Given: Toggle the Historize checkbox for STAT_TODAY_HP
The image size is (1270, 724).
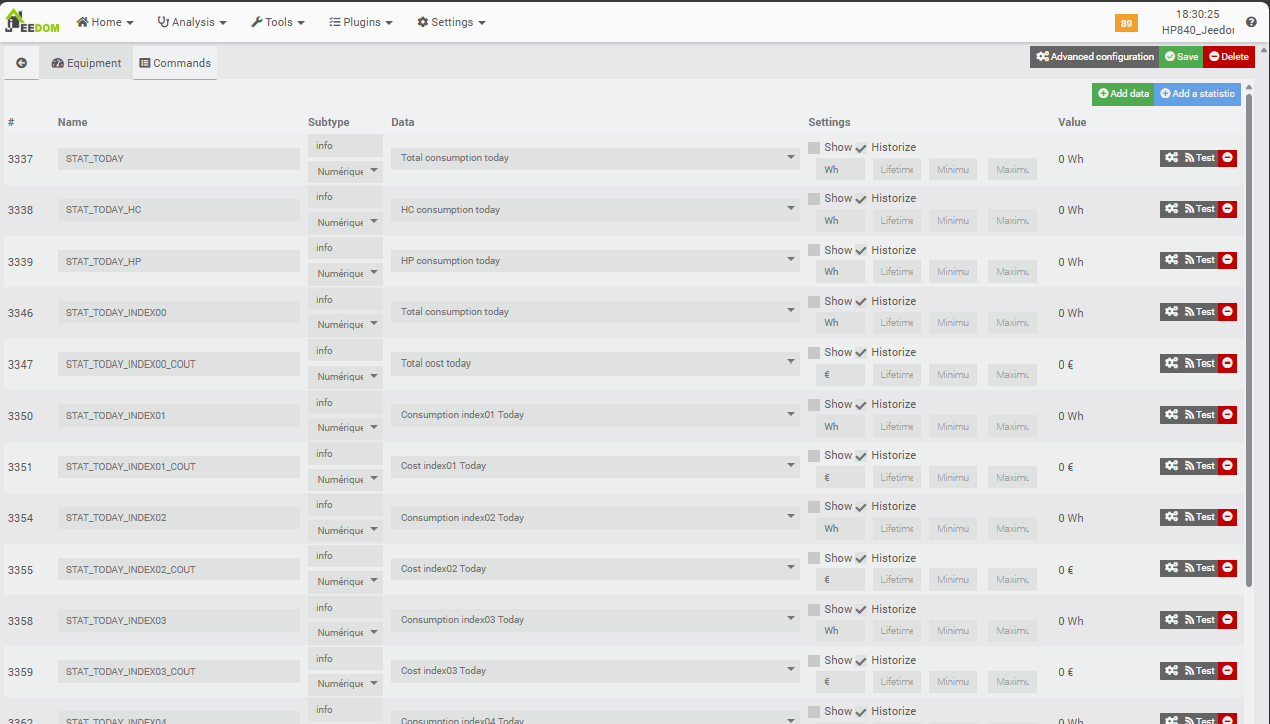Looking at the screenshot, I should (x=861, y=251).
